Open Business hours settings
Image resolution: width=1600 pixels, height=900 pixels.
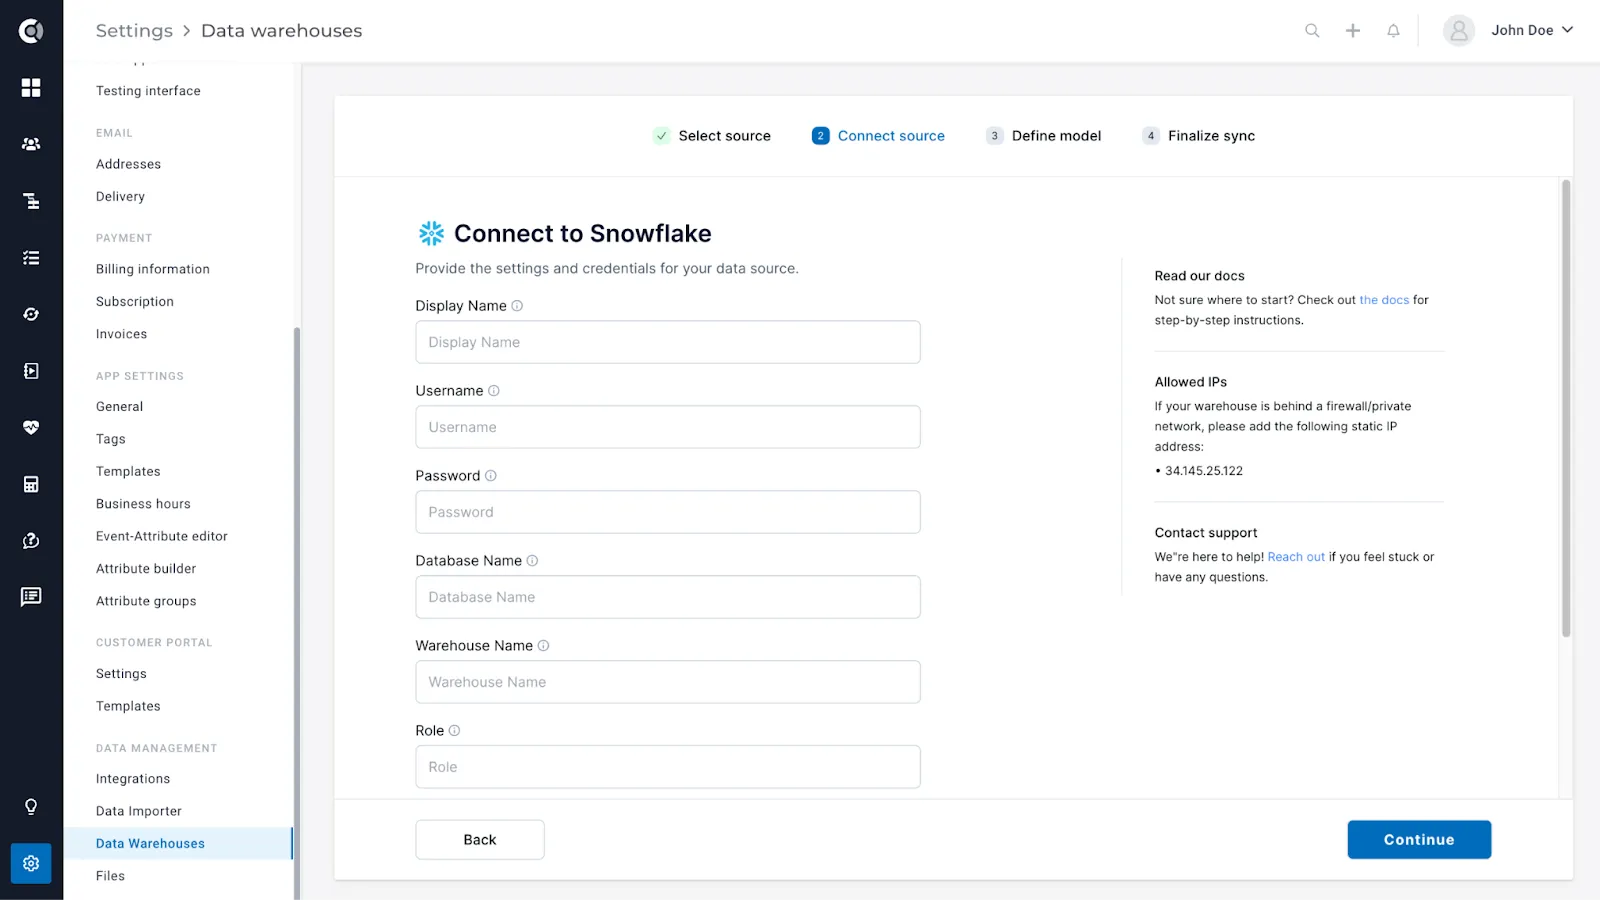143,504
